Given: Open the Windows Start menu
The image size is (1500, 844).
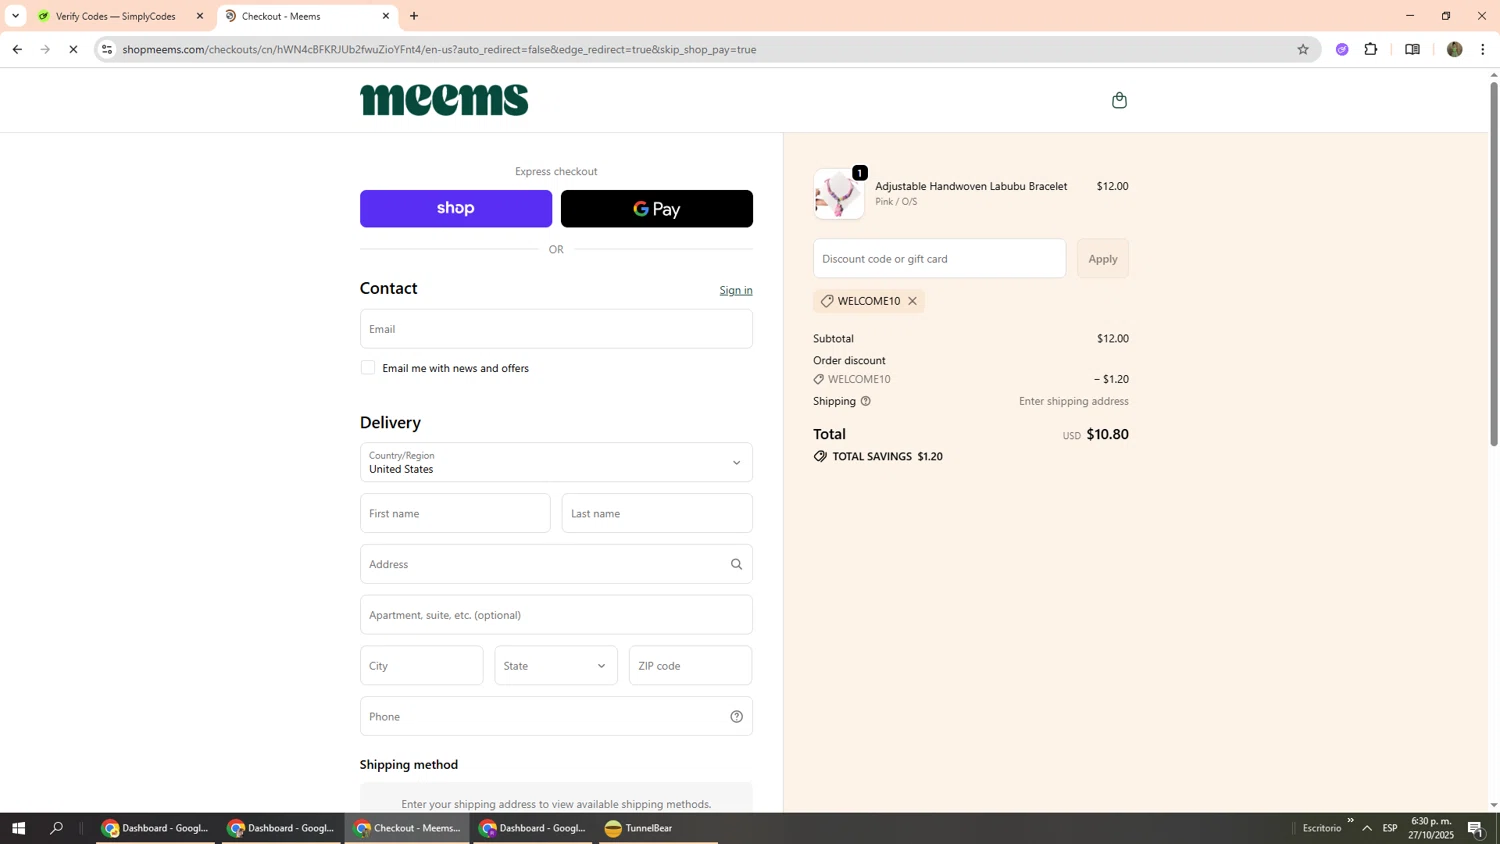Looking at the screenshot, I should click(17, 828).
